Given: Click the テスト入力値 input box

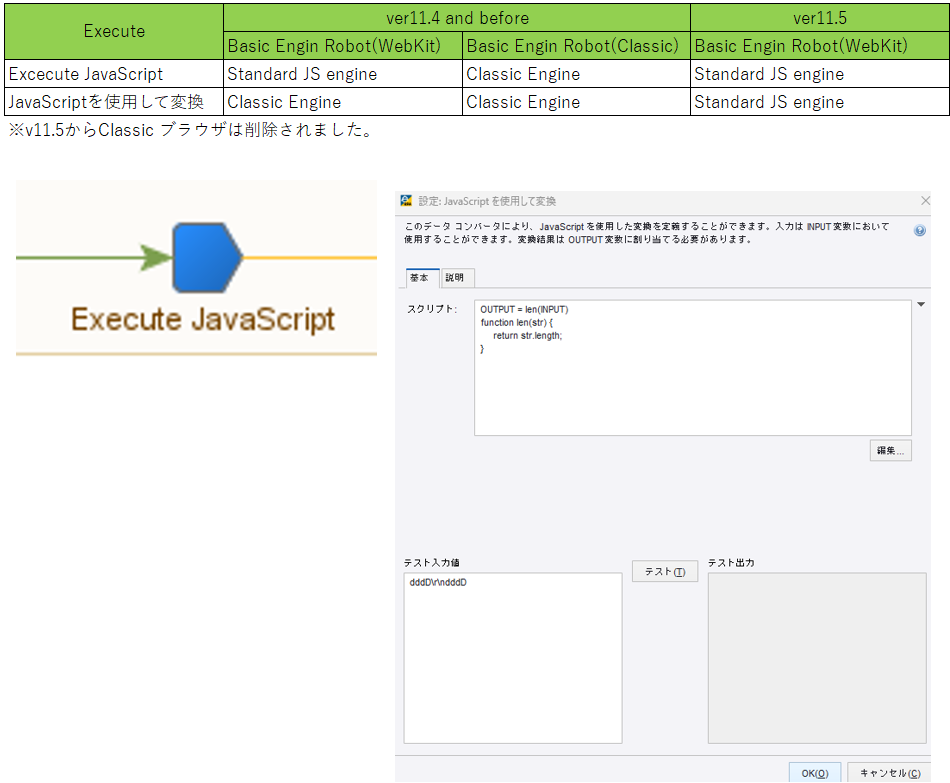Looking at the screenshot, I should point(513,658).
